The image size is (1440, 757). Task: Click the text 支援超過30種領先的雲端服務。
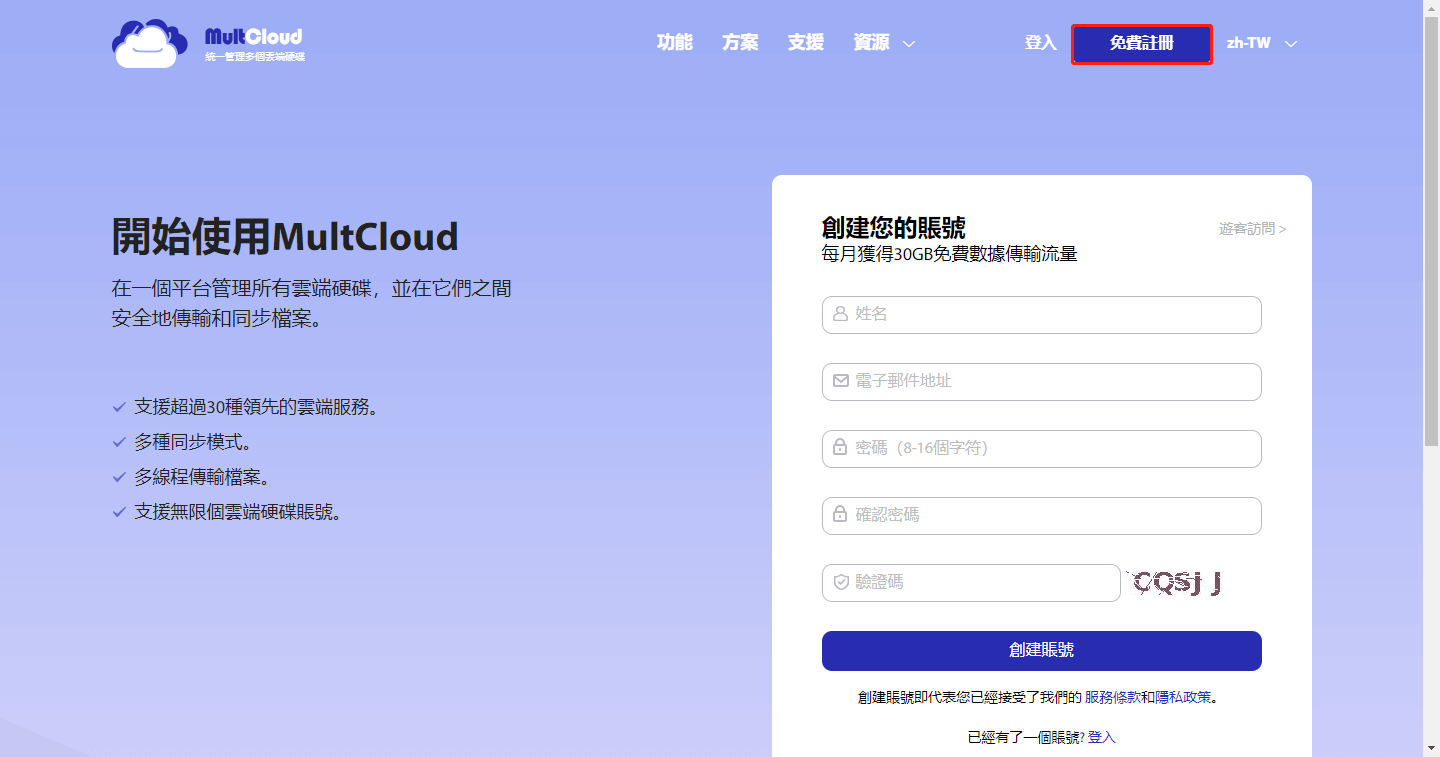click(x=257, y=407)
